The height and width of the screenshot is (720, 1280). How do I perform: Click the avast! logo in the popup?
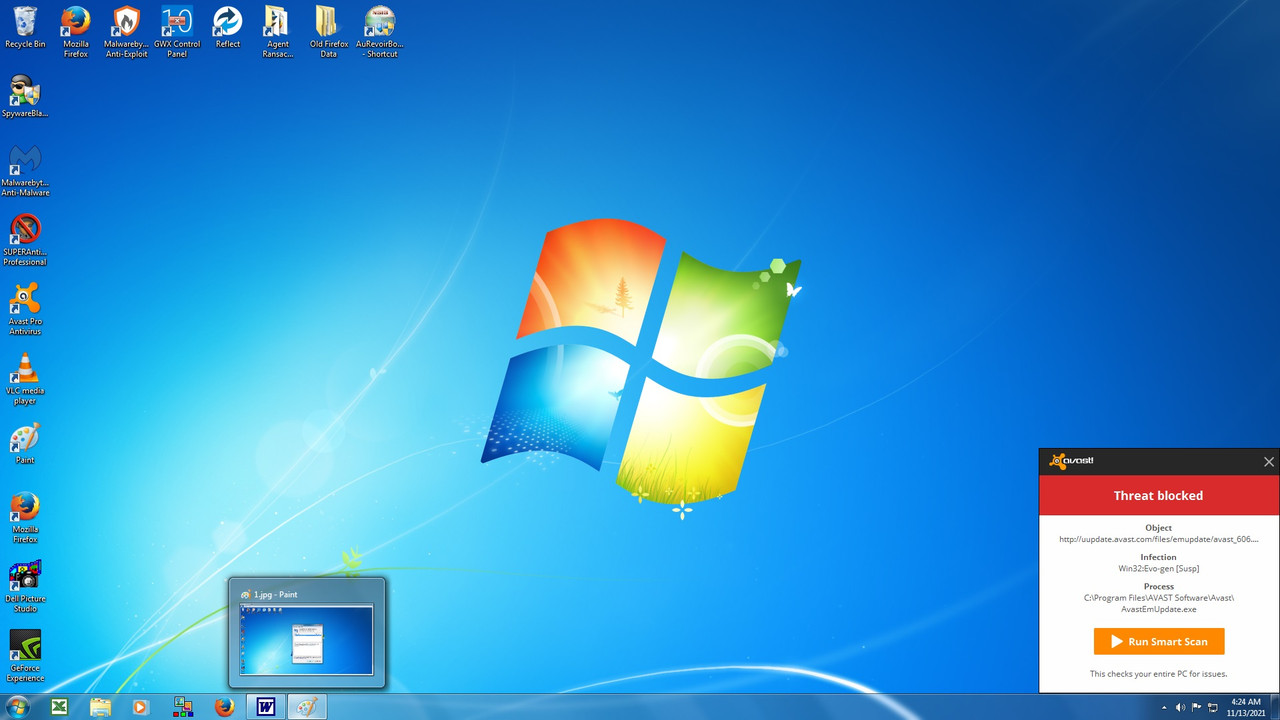(1071, 461)
